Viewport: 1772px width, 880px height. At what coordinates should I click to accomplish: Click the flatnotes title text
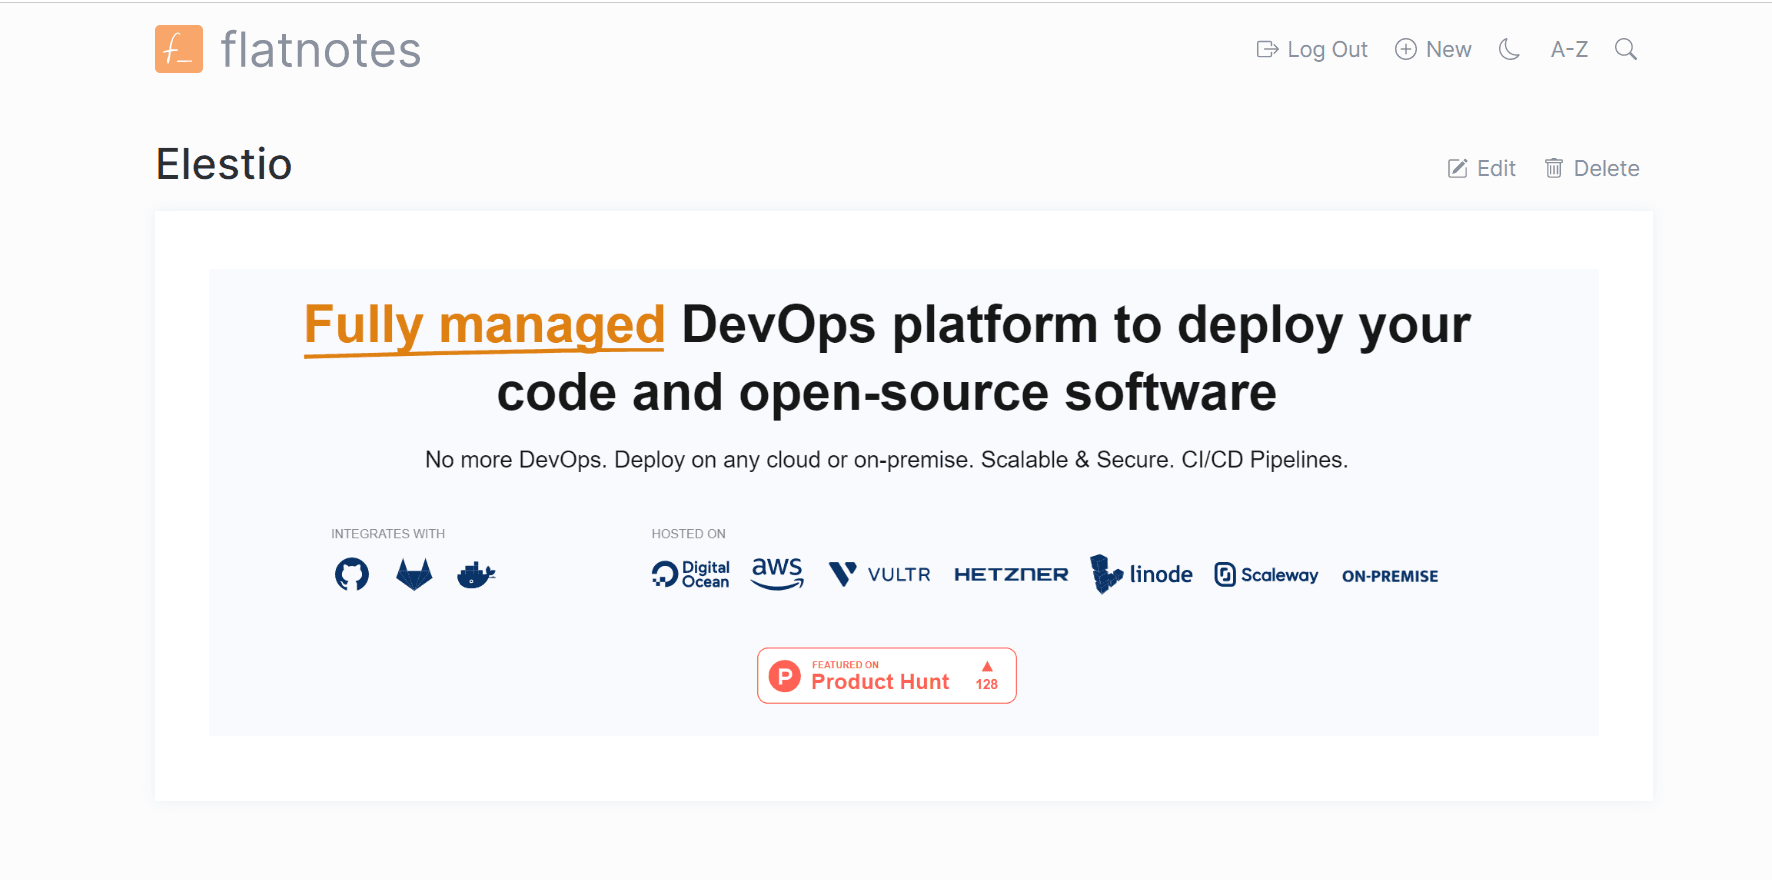321,50
